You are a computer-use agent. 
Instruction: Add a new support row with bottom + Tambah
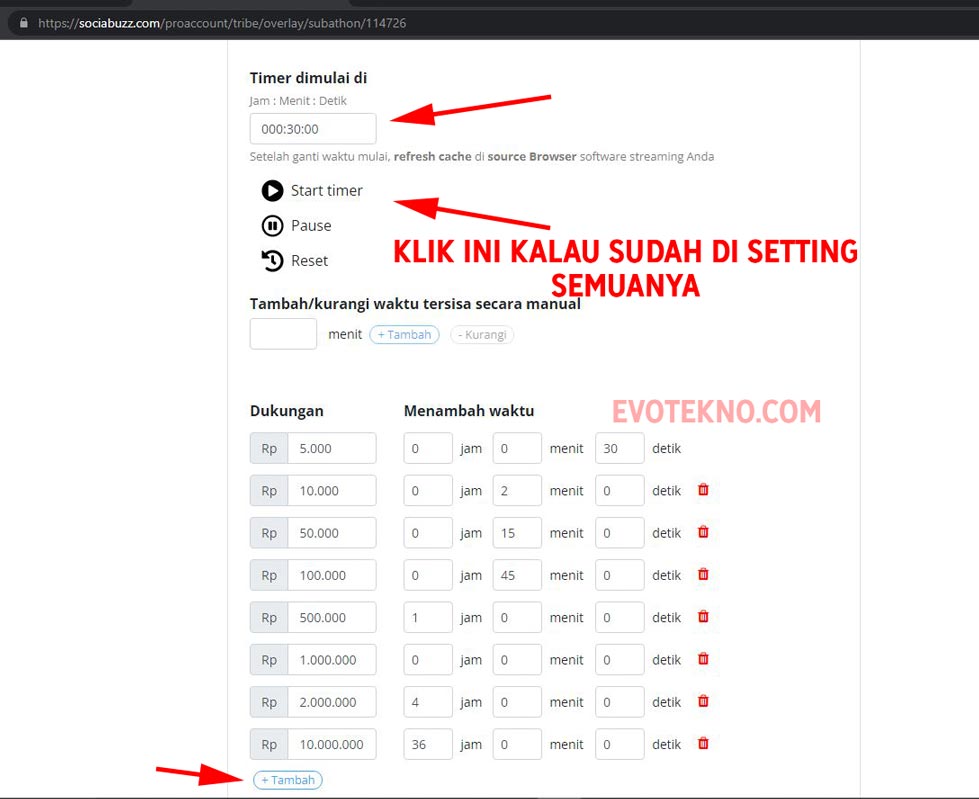click(x=288, y=780)
